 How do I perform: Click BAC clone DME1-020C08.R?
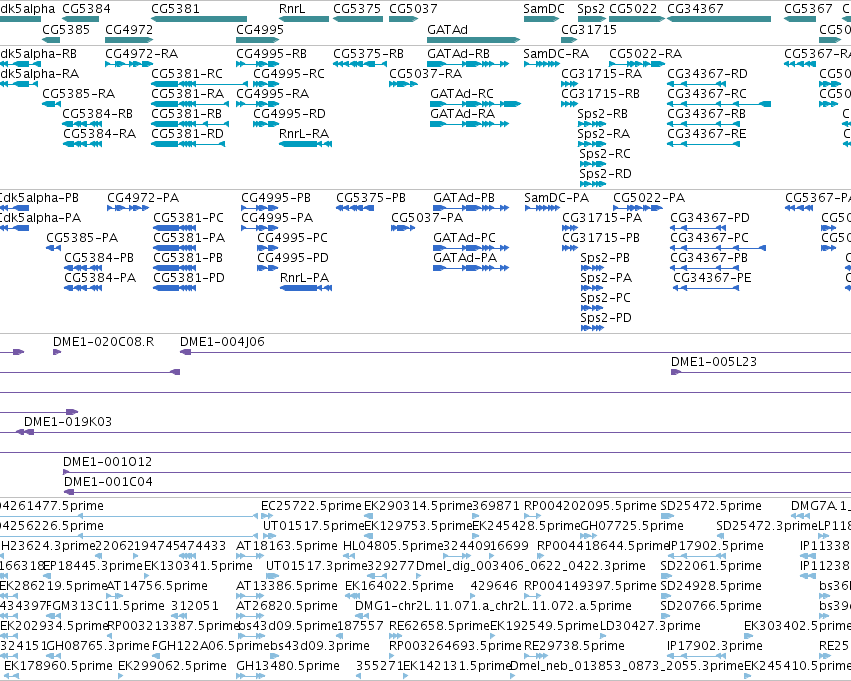point(57,352)
